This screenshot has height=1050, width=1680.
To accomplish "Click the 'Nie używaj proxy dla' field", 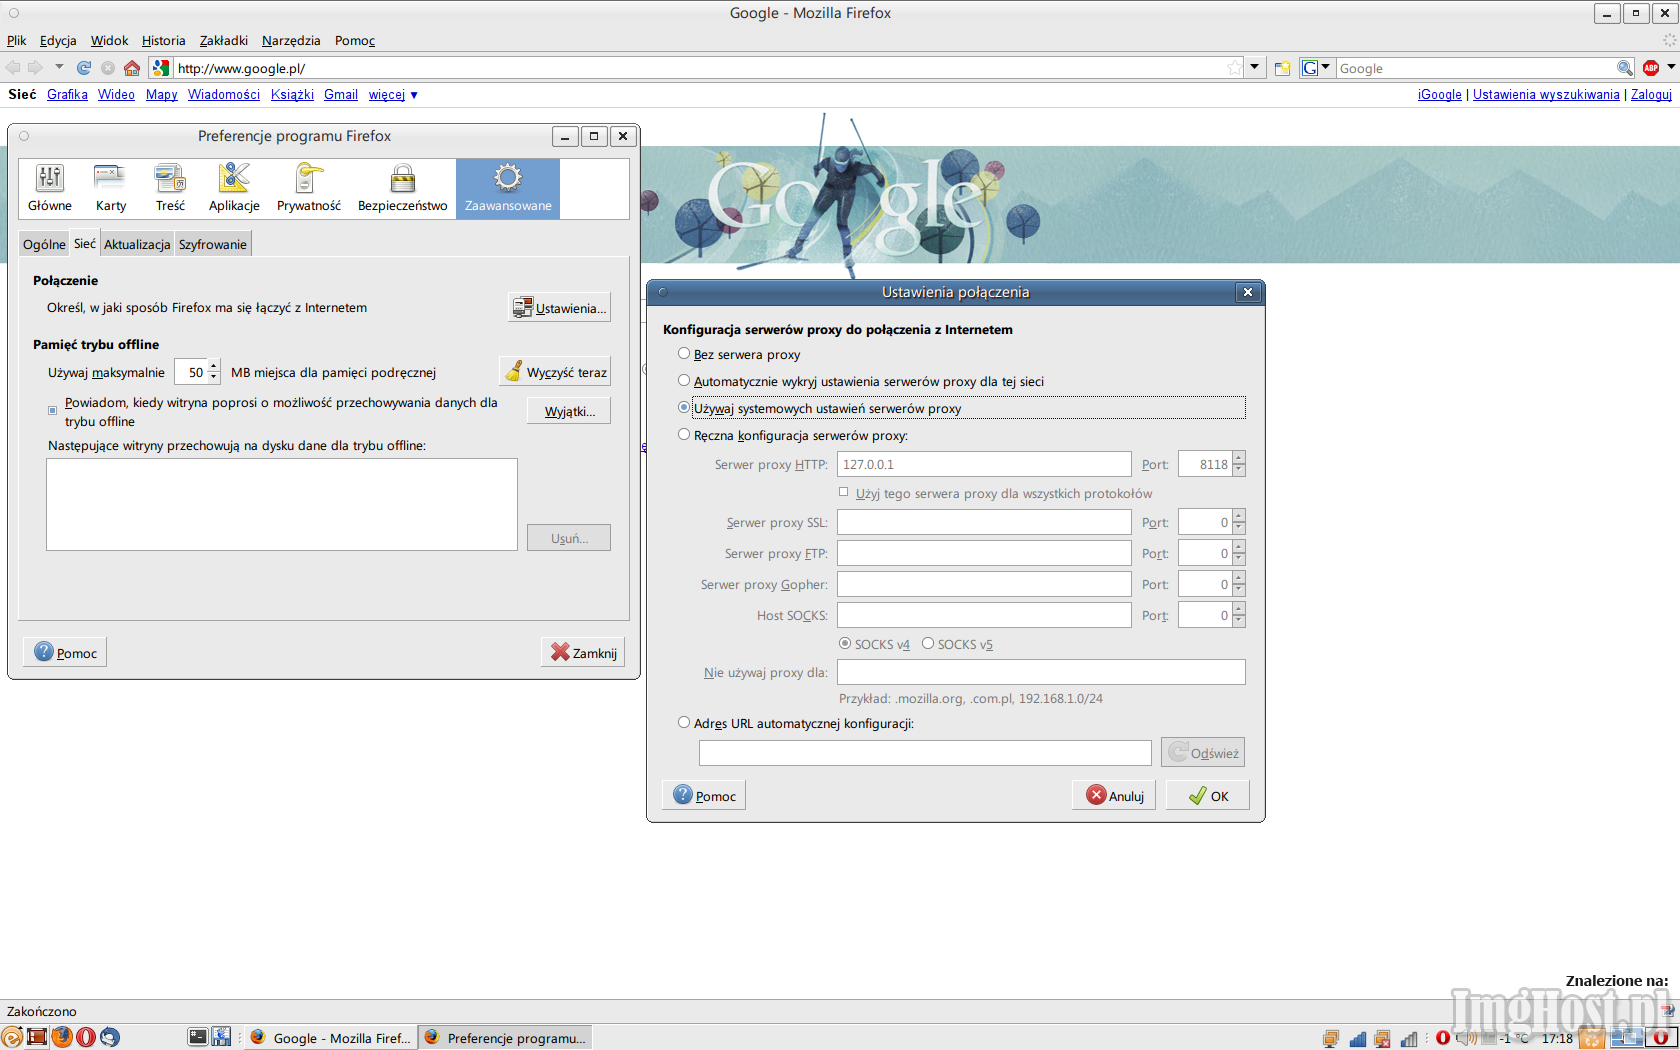I will pyautogui.click(x=1041, y=672).
